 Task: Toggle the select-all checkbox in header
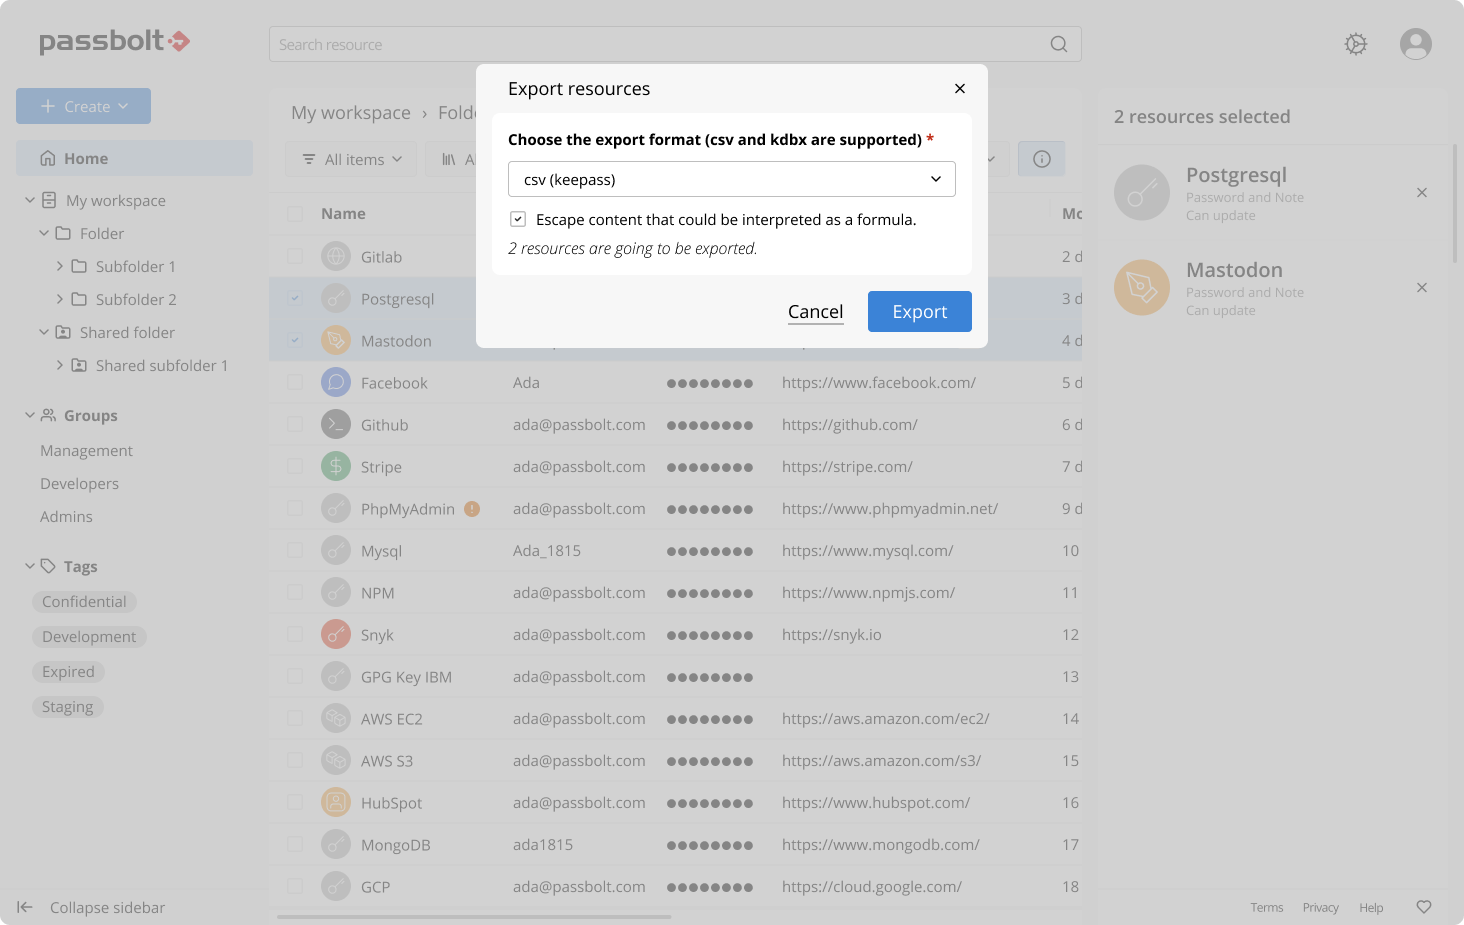295,214
